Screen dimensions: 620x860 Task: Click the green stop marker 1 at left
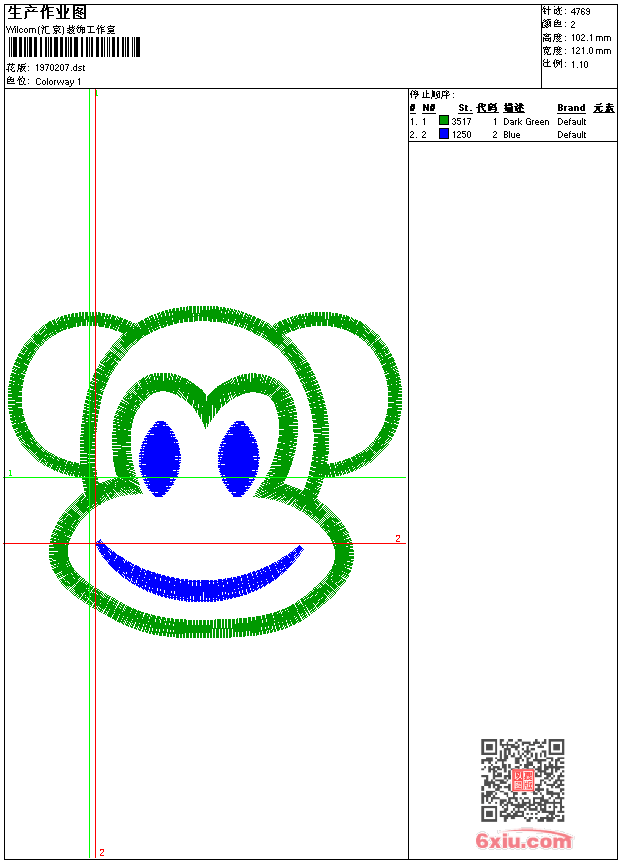coord(10,472)
